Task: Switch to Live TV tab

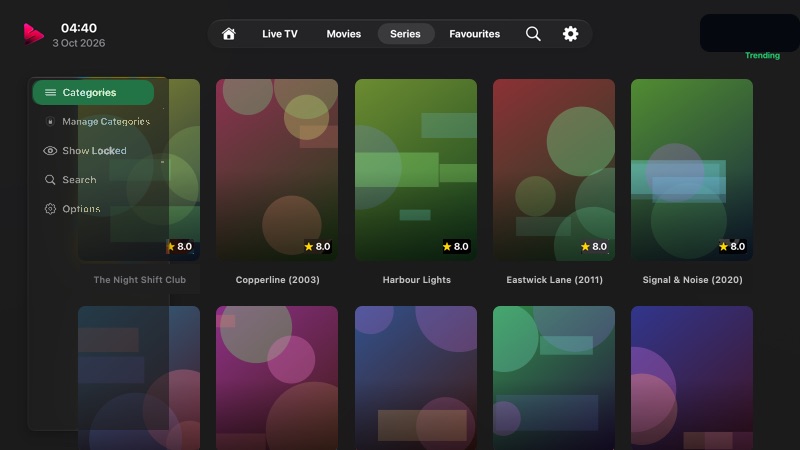Action: [x=280, y=34]
